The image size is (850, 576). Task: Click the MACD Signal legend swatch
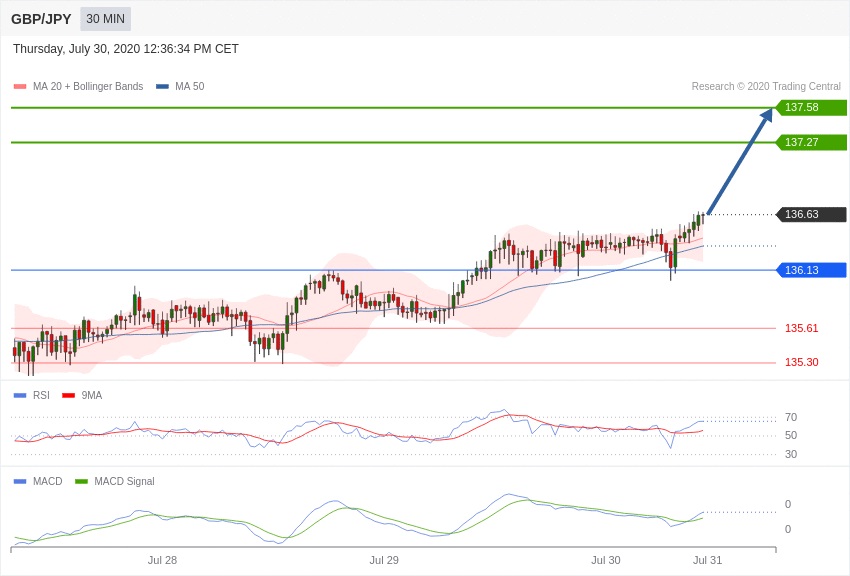click(x=81, y=481)
